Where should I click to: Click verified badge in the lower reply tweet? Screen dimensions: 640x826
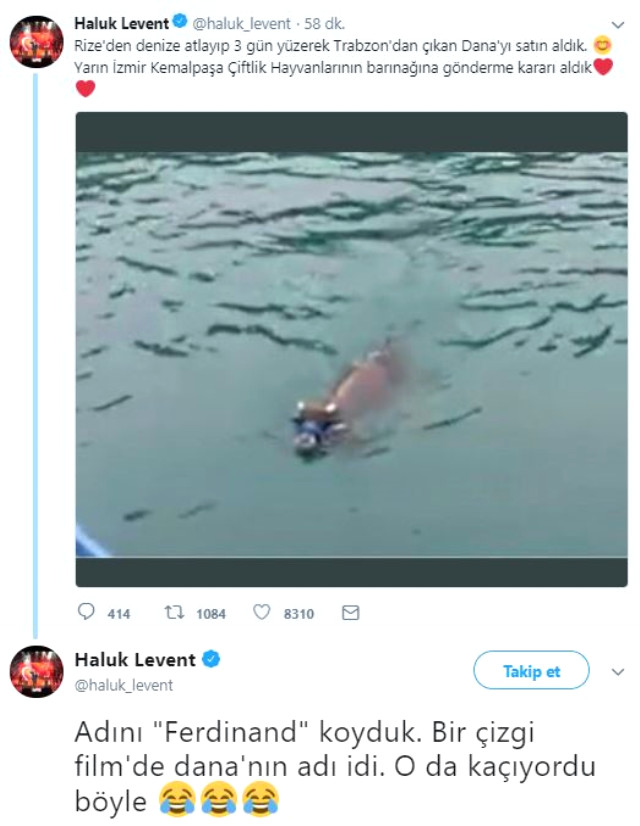(x=212, y=659)
